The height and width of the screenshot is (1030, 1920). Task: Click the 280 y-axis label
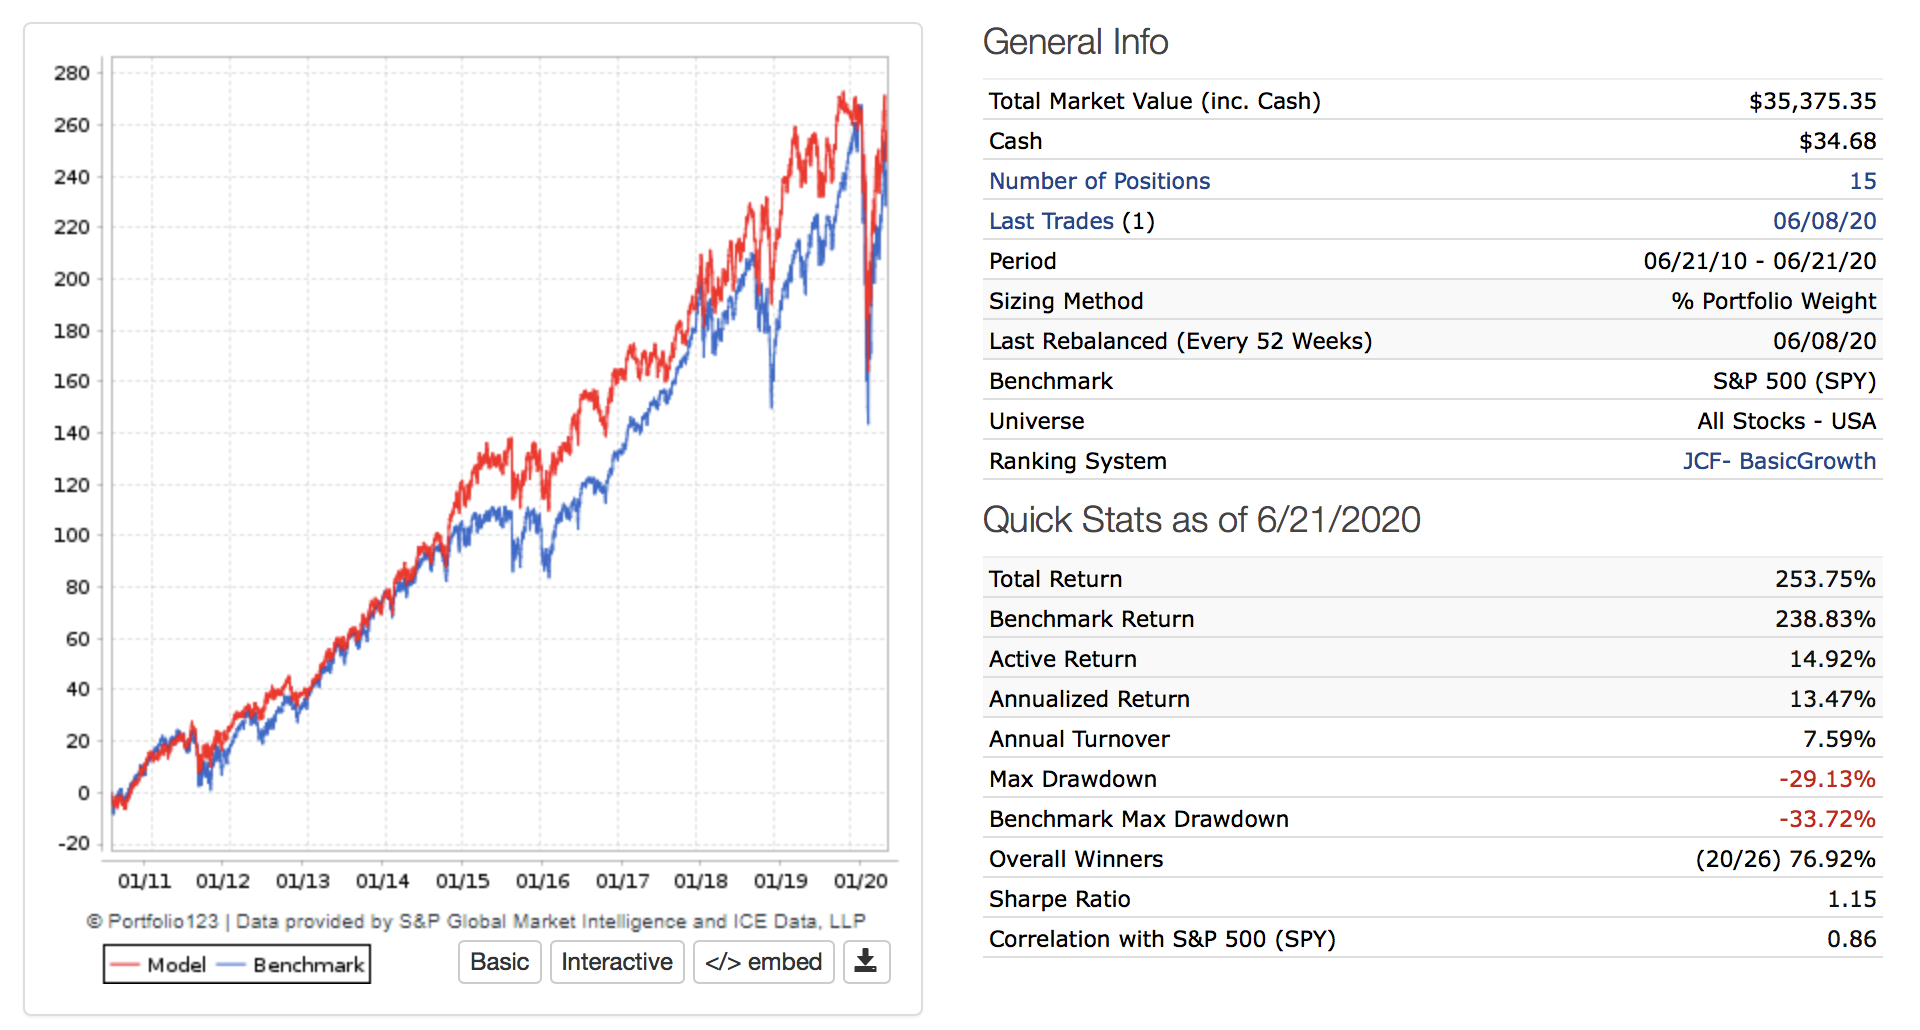click(72, 73)
